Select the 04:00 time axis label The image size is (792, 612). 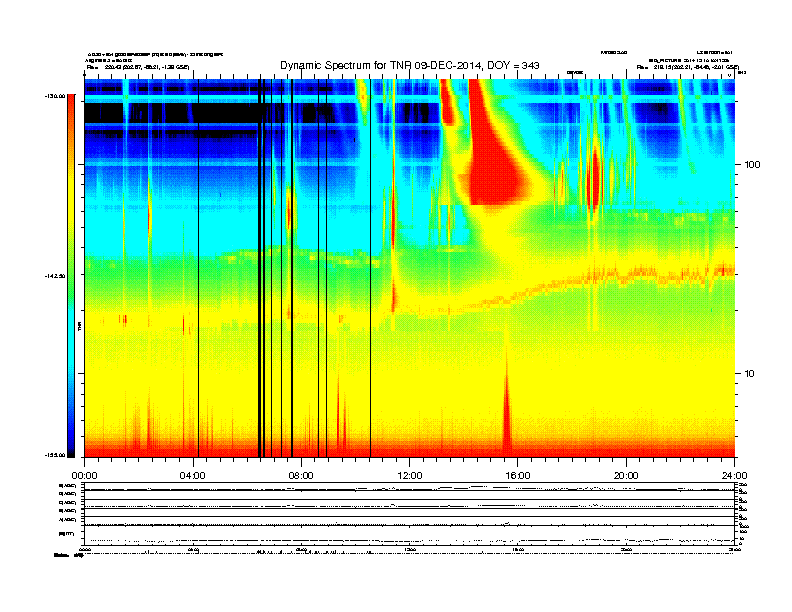click(x=193, y=476)
